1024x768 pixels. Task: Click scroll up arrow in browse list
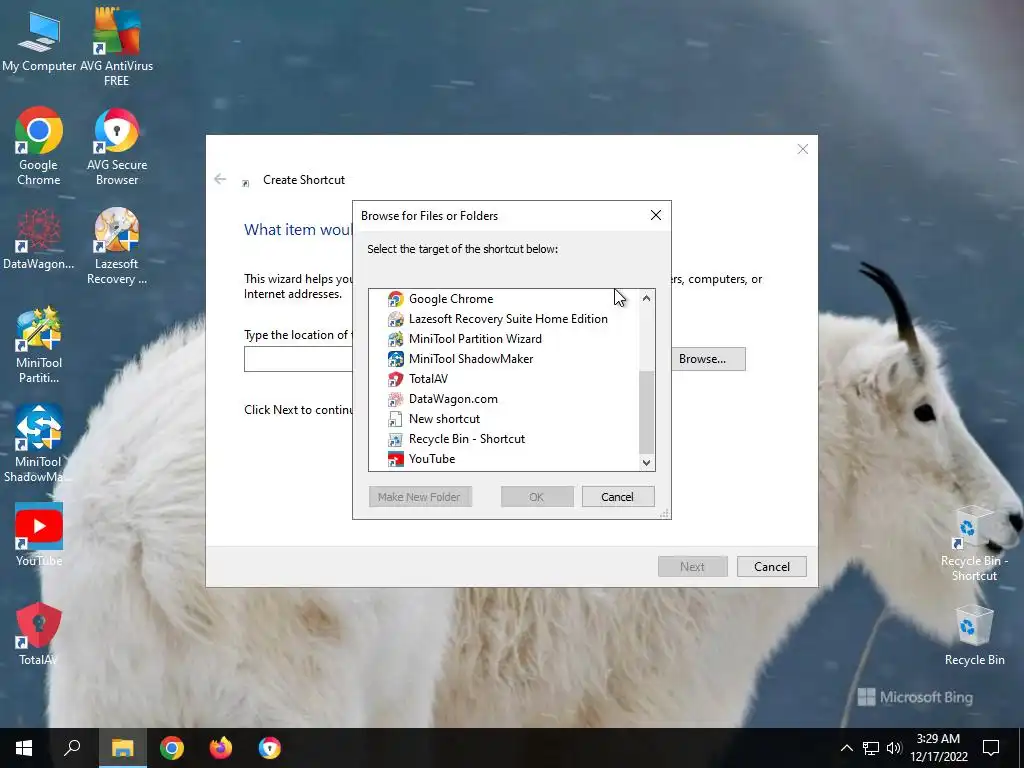[x=647, y=298]
